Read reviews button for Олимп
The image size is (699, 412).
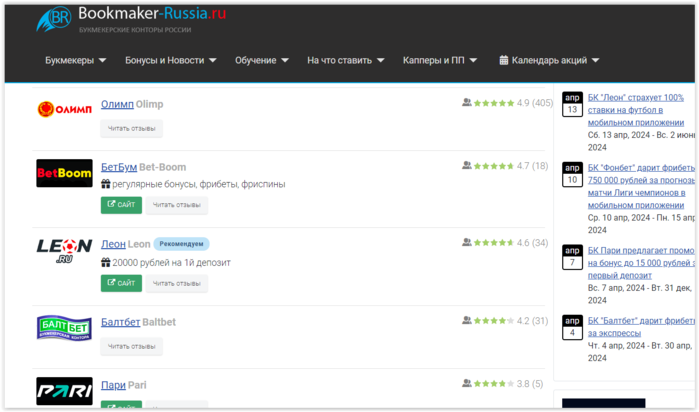point(132,128)
